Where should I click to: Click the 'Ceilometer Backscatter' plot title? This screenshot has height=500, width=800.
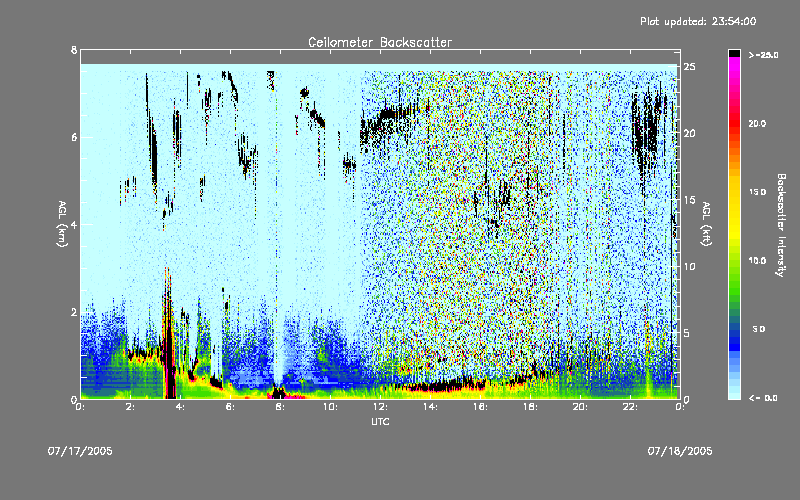pyautogui.click(x=380, y=42)
